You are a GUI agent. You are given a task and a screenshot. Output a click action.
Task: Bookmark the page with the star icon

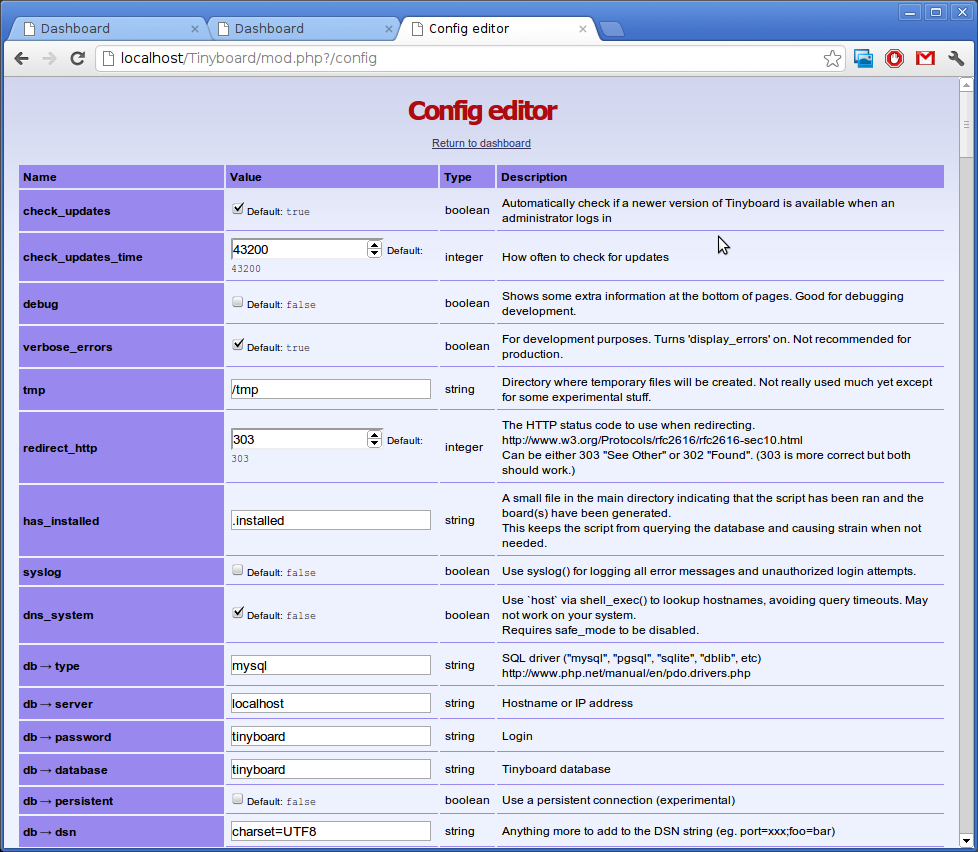[832, 59]
